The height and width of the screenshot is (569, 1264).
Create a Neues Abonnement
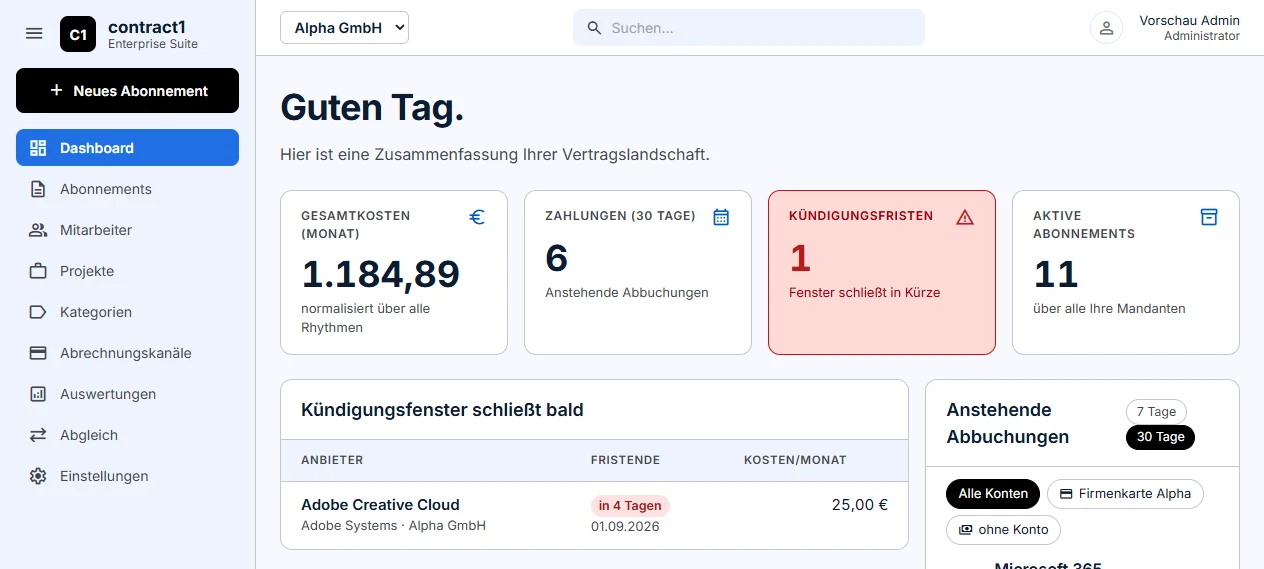(127, 90)
